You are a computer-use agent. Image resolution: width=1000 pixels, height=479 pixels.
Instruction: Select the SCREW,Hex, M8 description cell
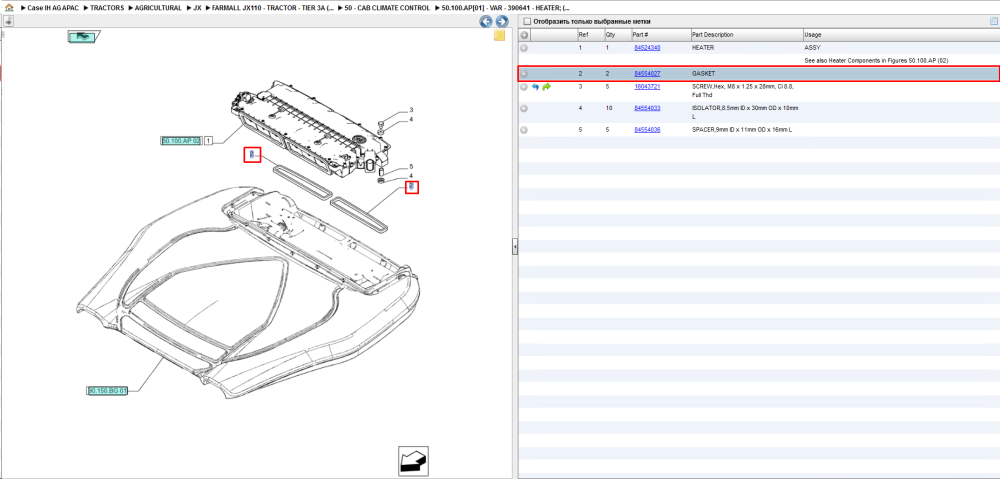744,90
